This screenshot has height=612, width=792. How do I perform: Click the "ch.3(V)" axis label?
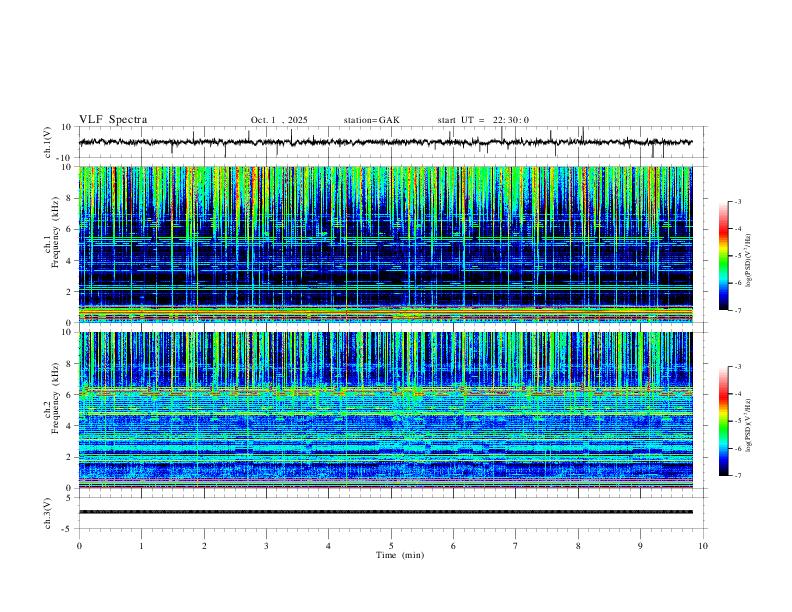click(48, 514)
